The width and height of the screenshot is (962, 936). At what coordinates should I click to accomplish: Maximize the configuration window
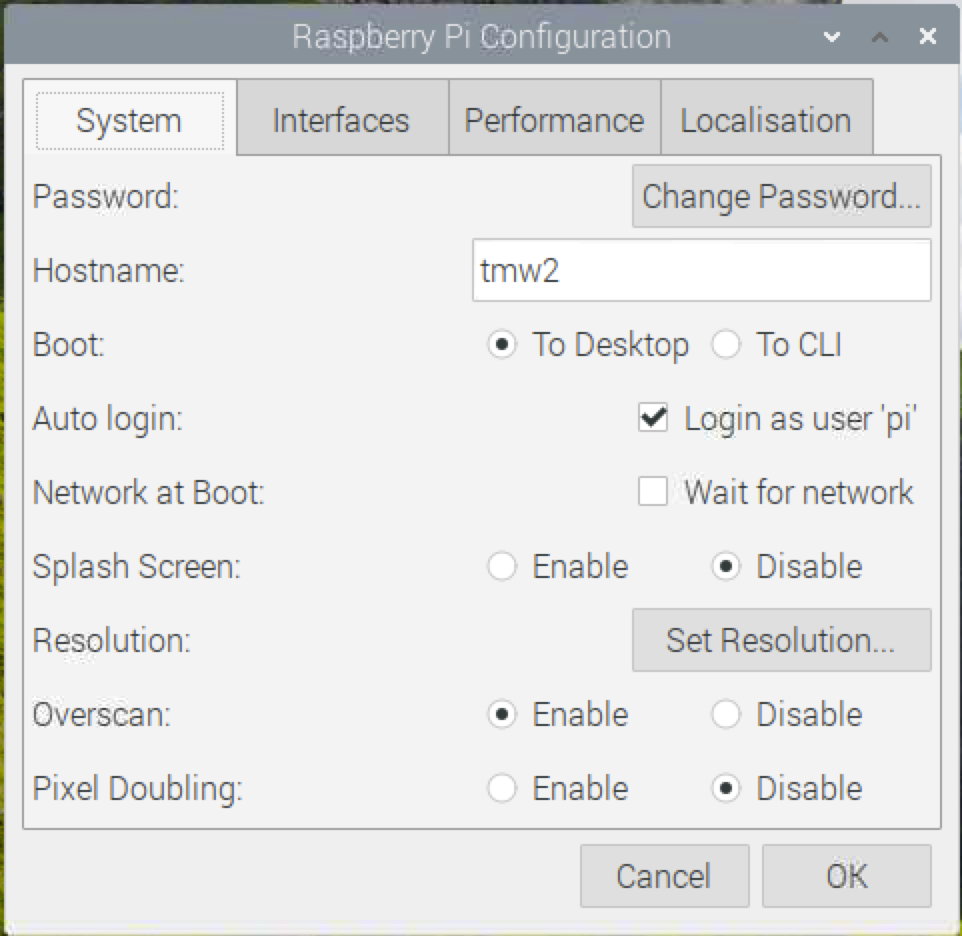880,38
